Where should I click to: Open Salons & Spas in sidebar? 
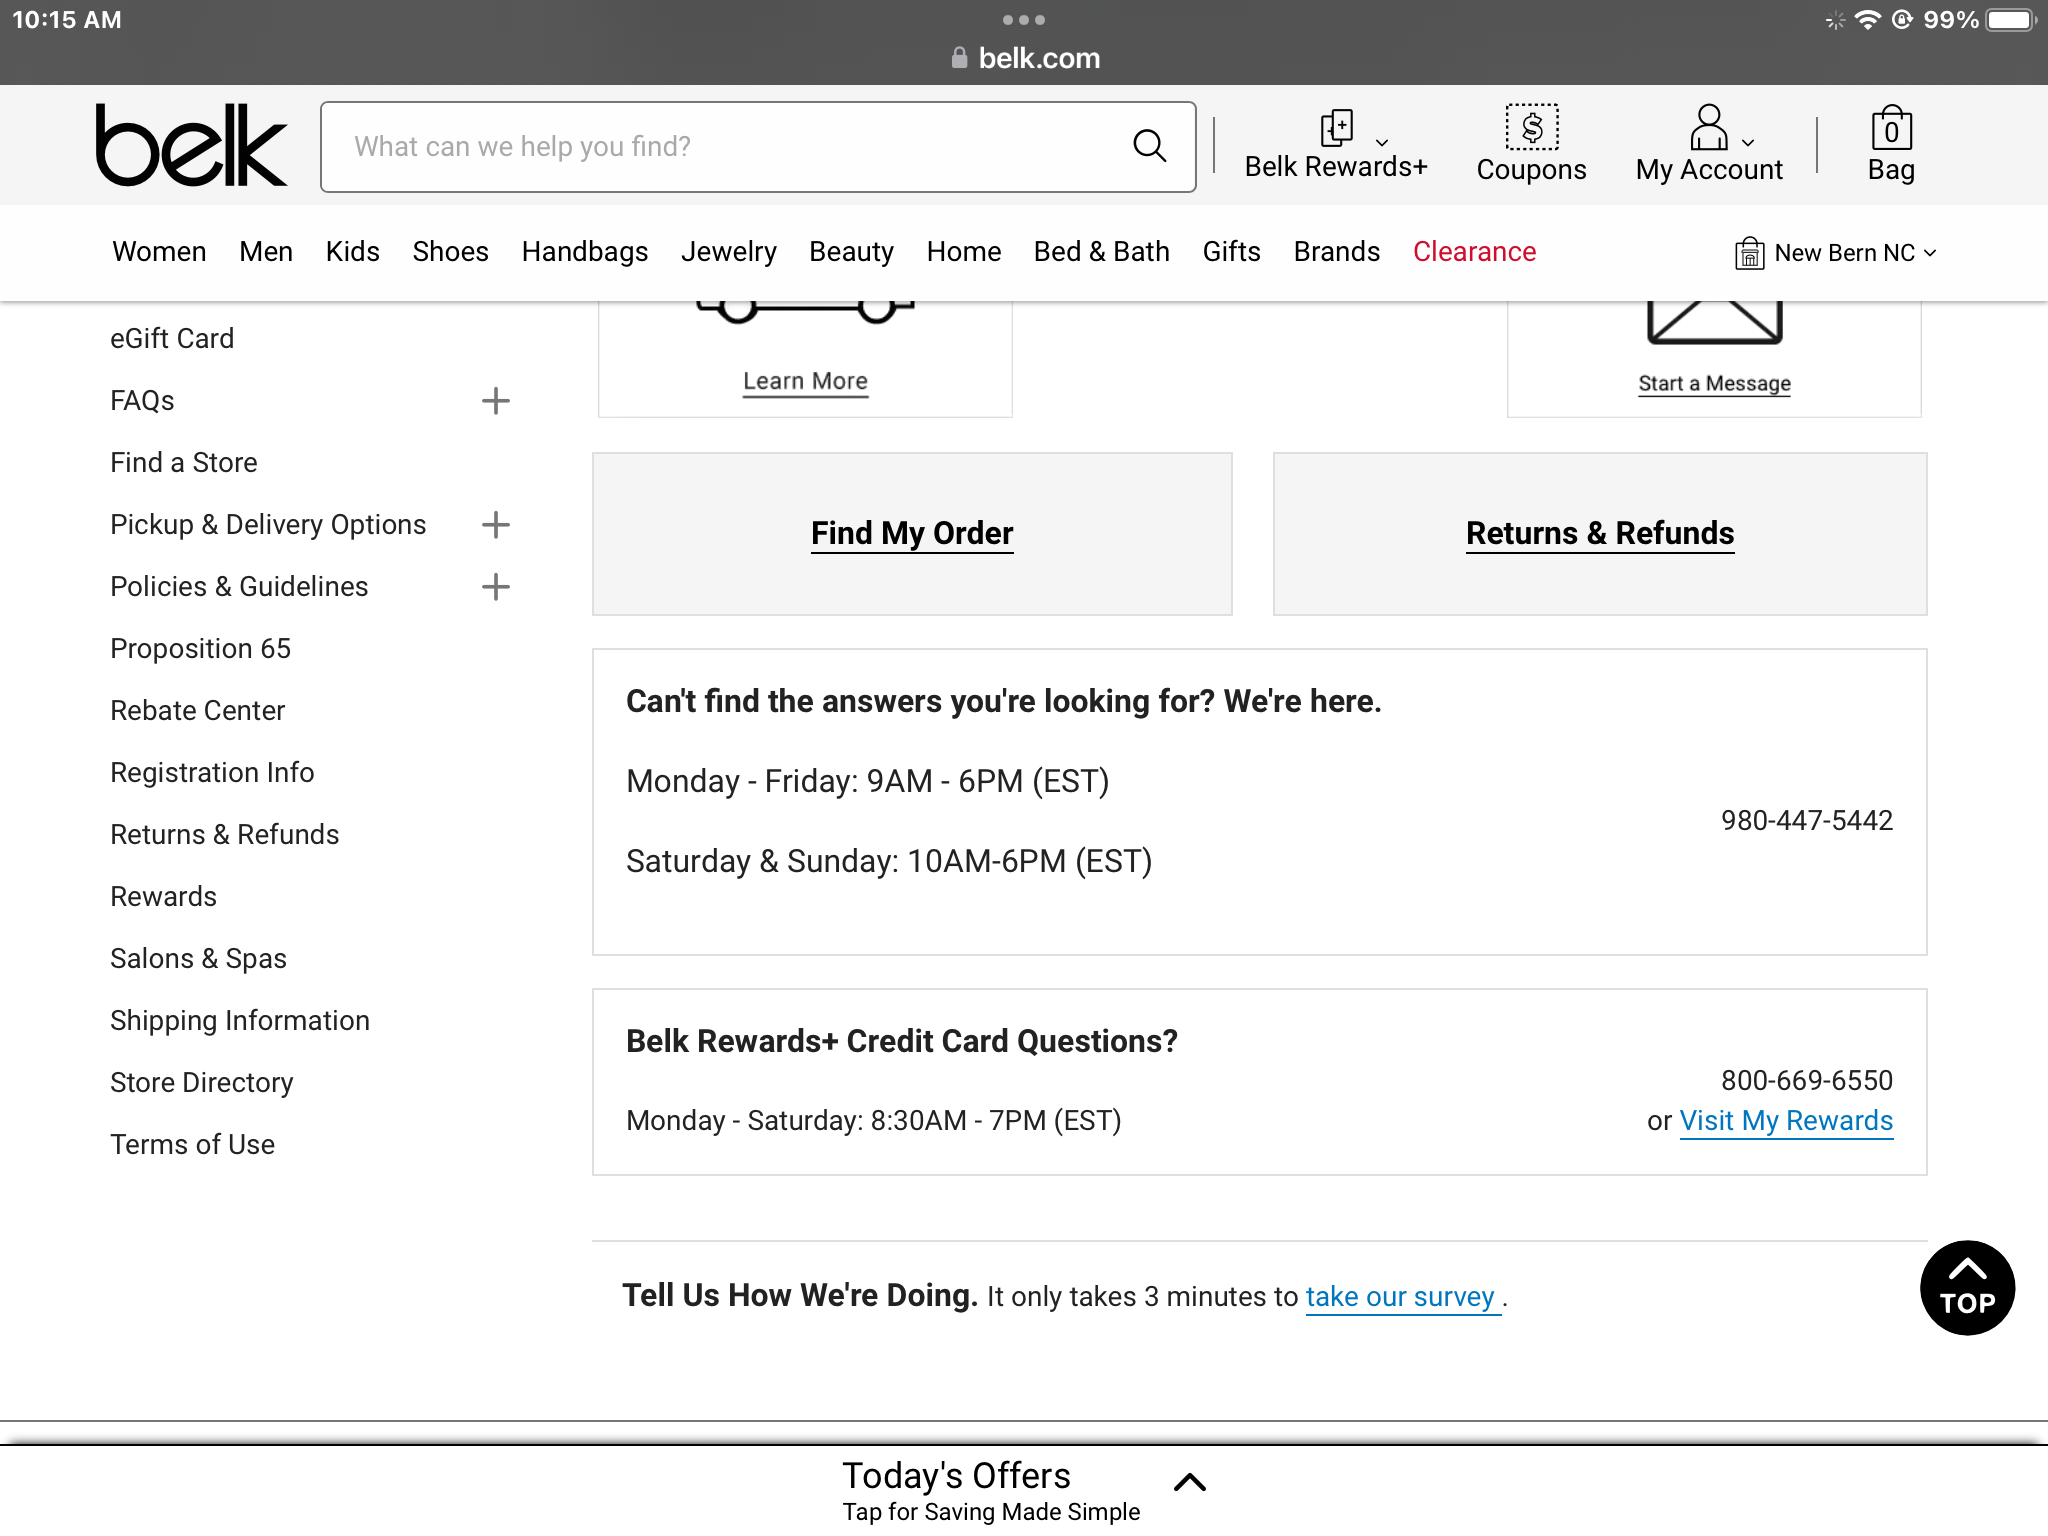point(199,959)
